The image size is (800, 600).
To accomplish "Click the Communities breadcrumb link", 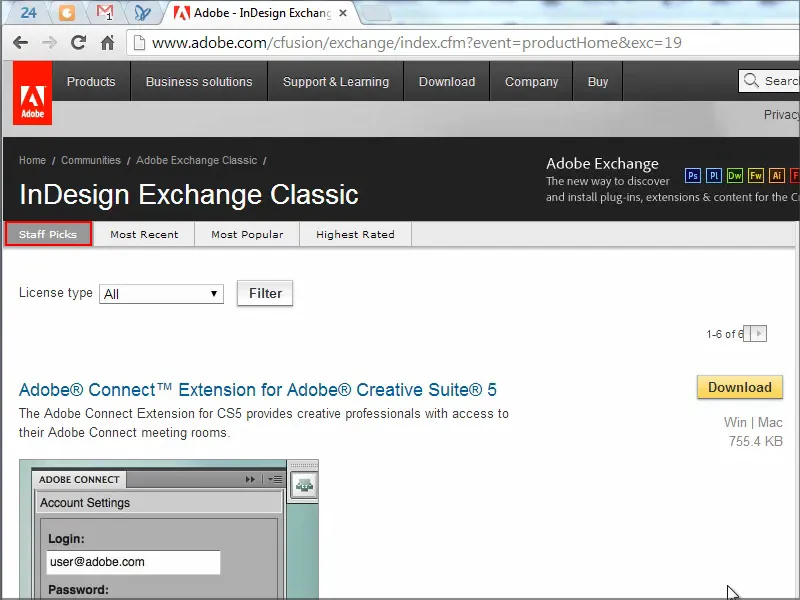I will click(x=91, y=160).
